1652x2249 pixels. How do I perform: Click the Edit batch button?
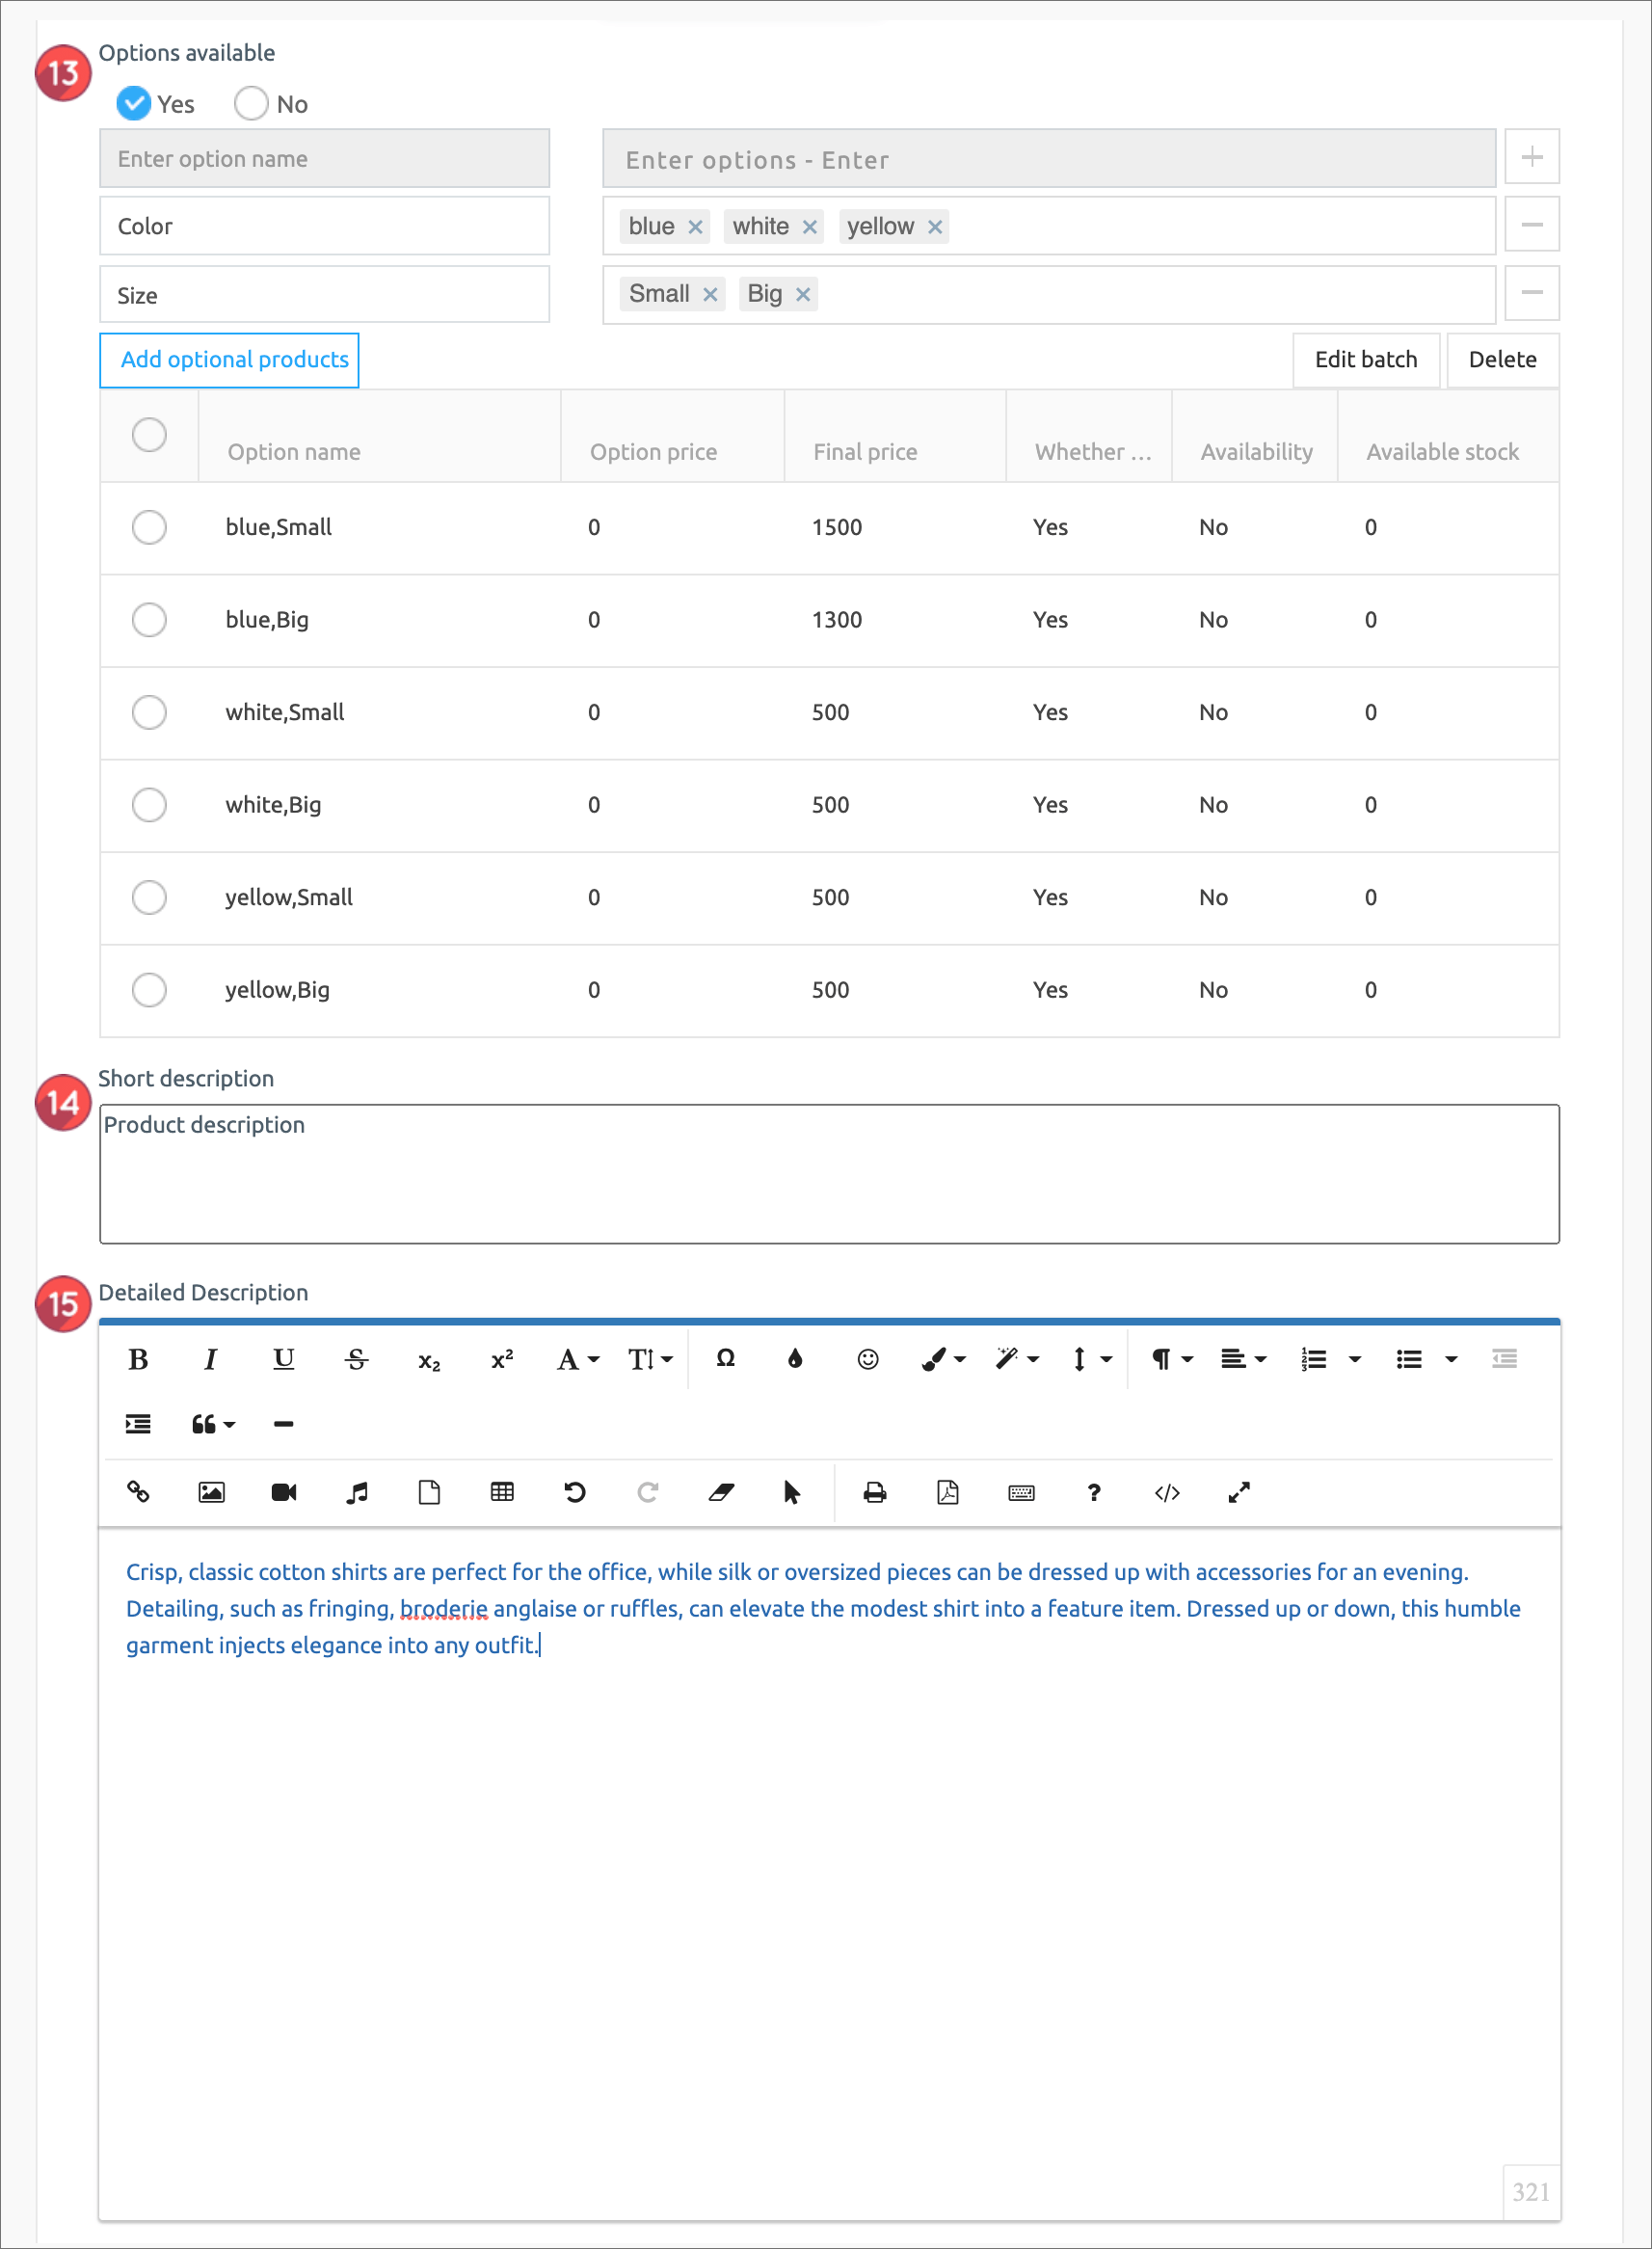click(x=1365, y=360)
